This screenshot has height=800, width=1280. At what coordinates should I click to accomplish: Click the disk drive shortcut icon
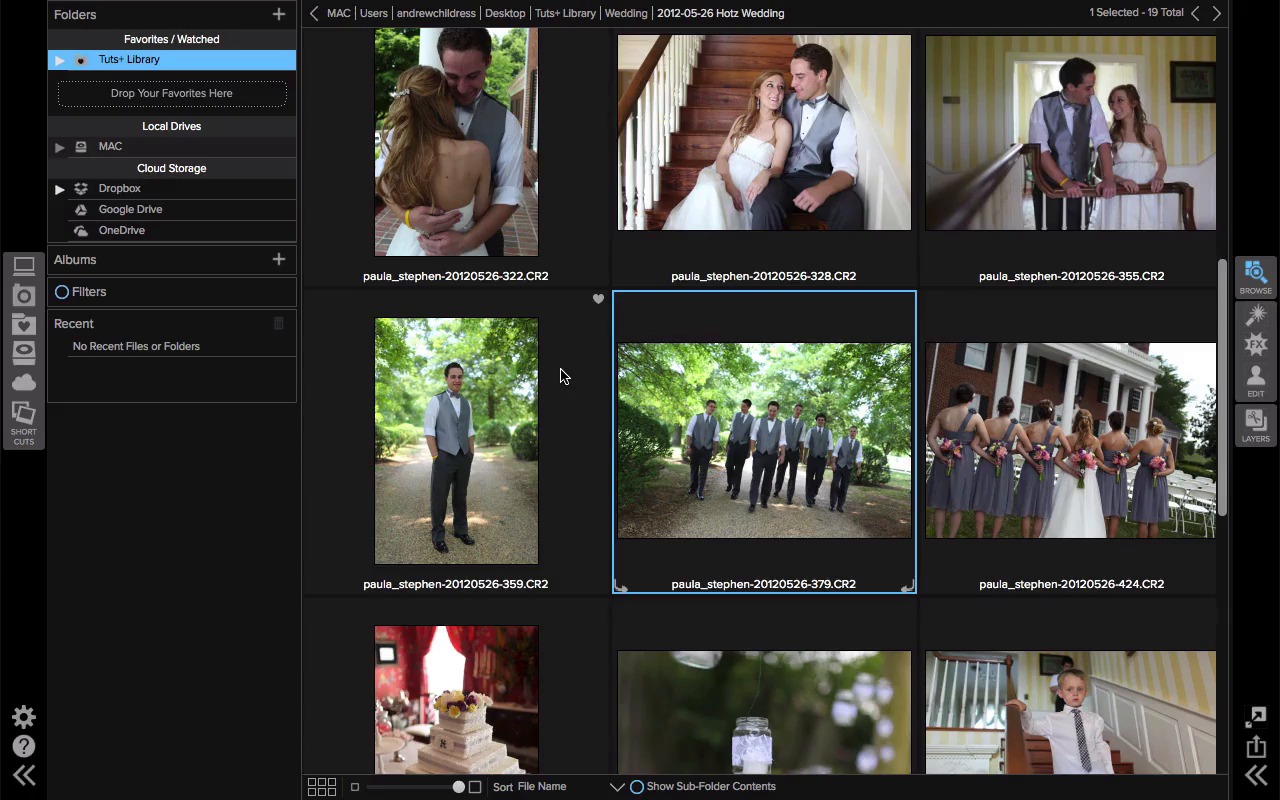(x=24, y=353)
